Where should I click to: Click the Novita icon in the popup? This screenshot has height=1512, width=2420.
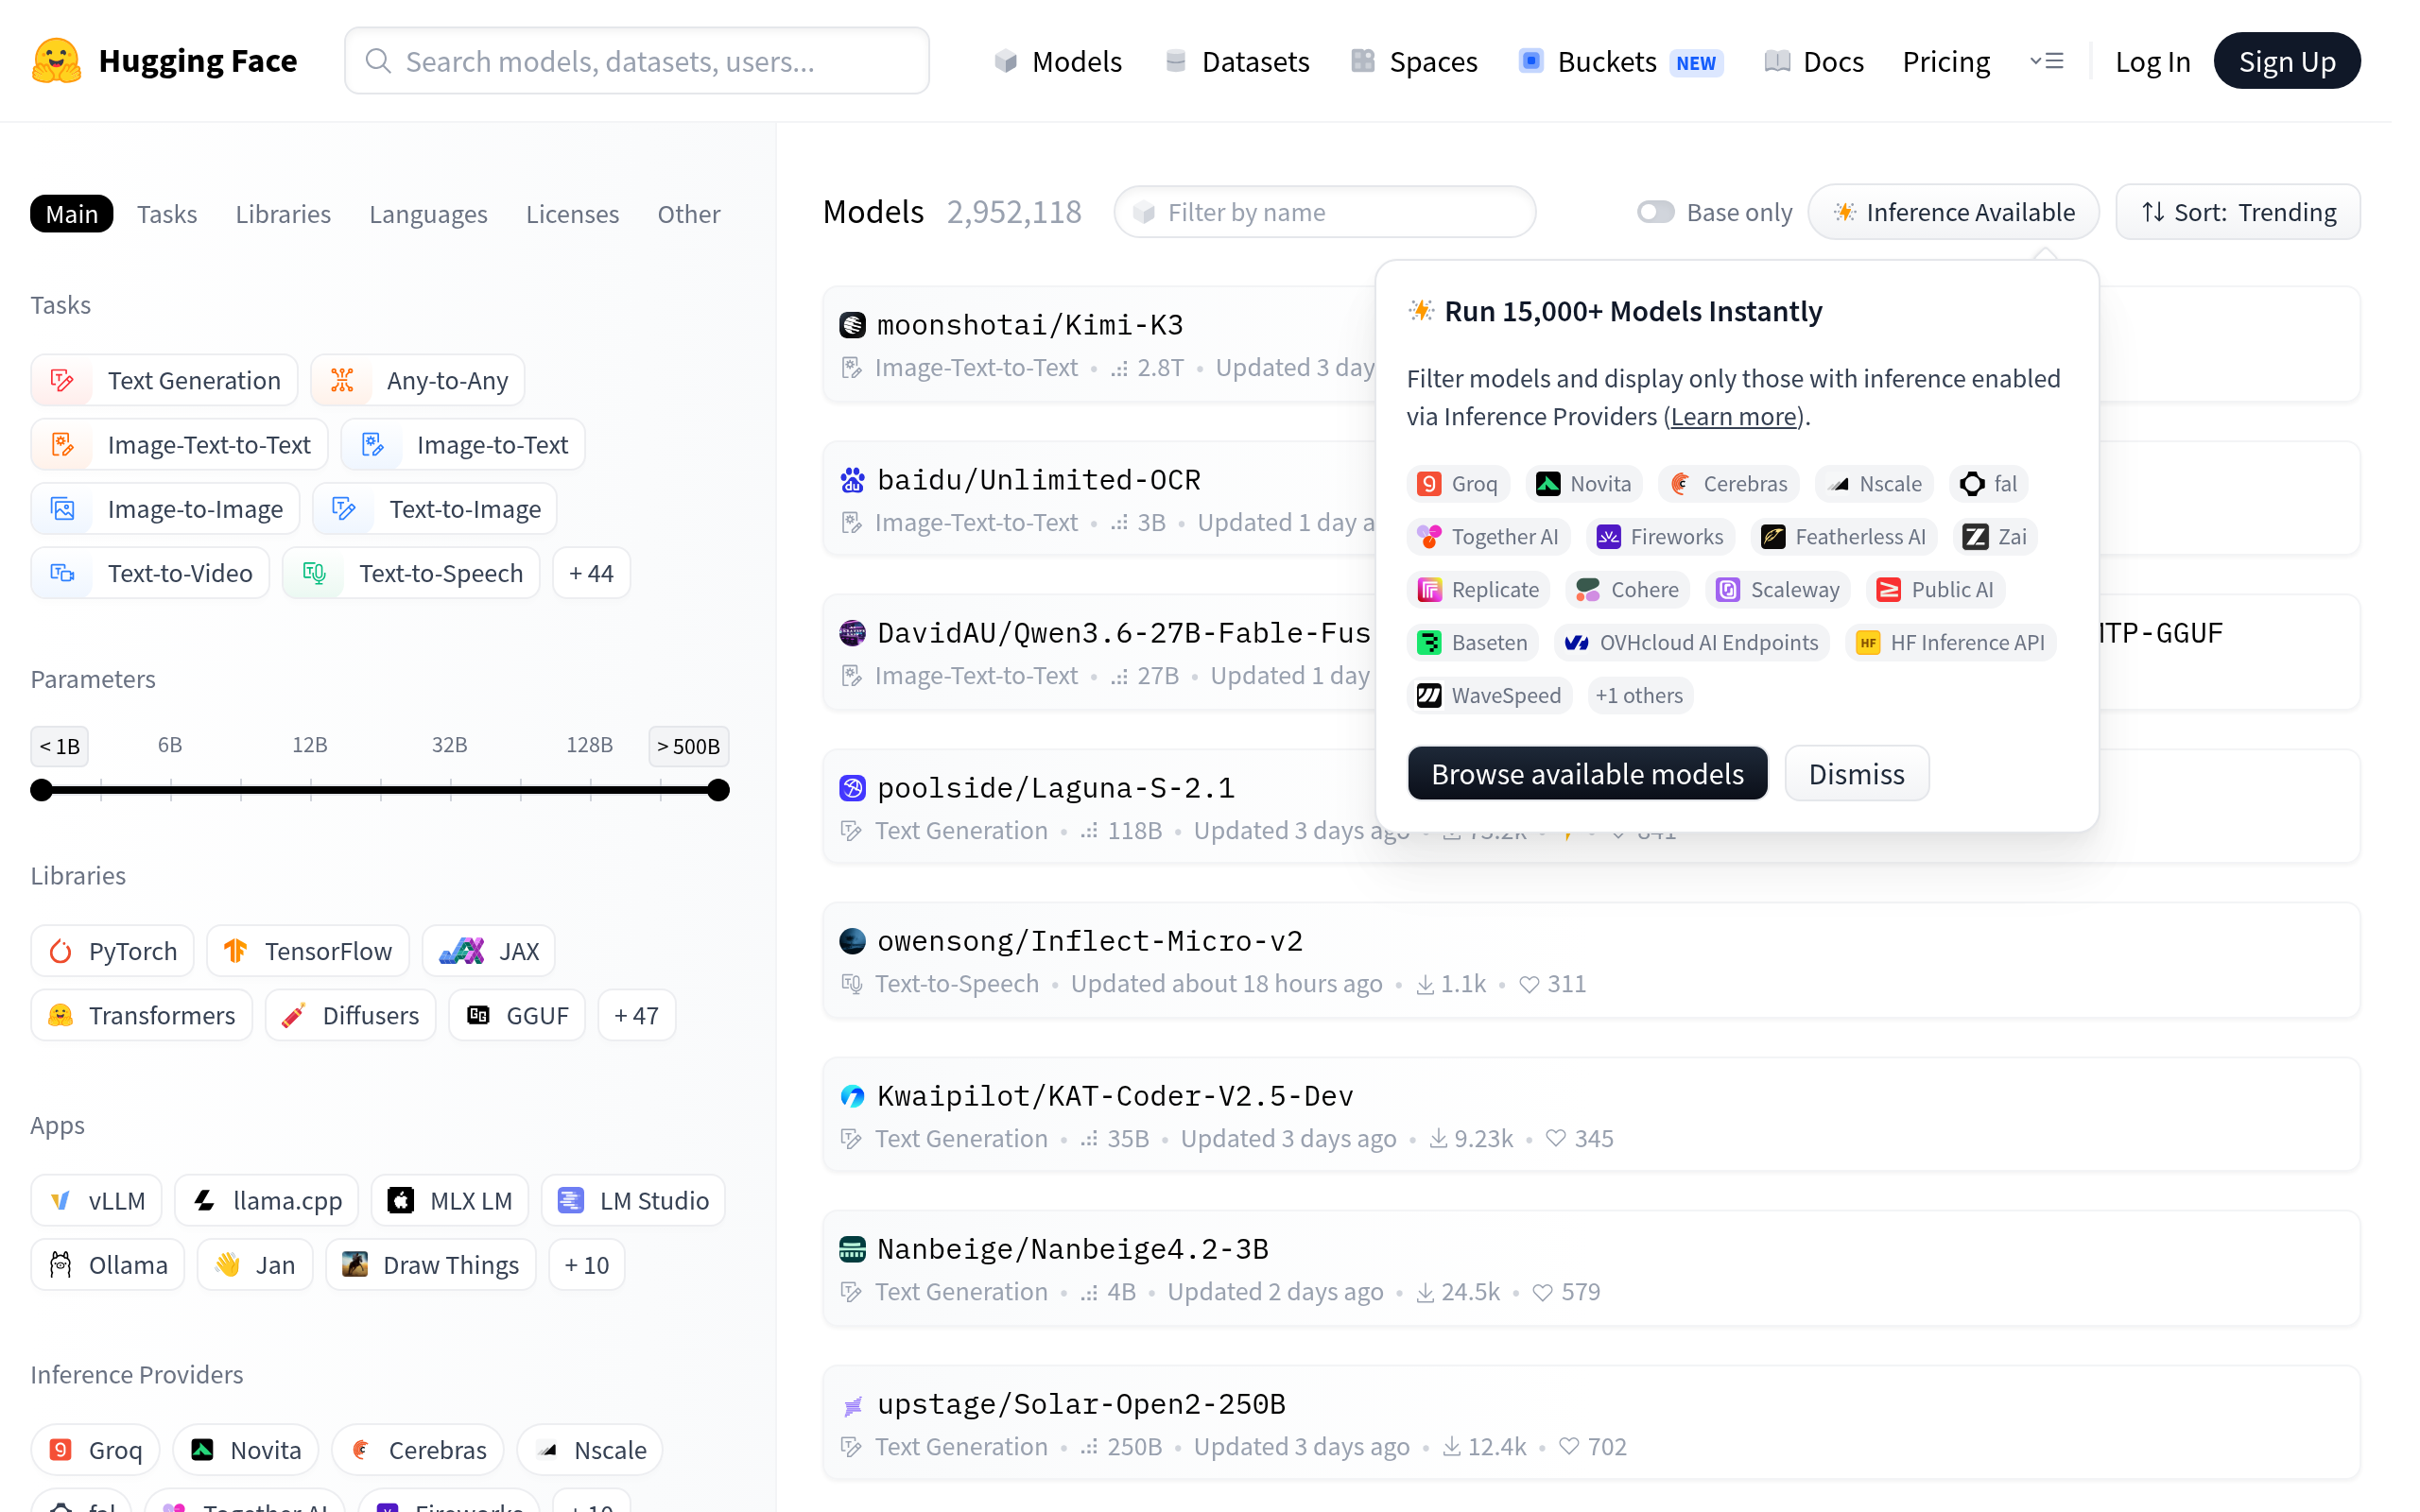click(1548, 484)
